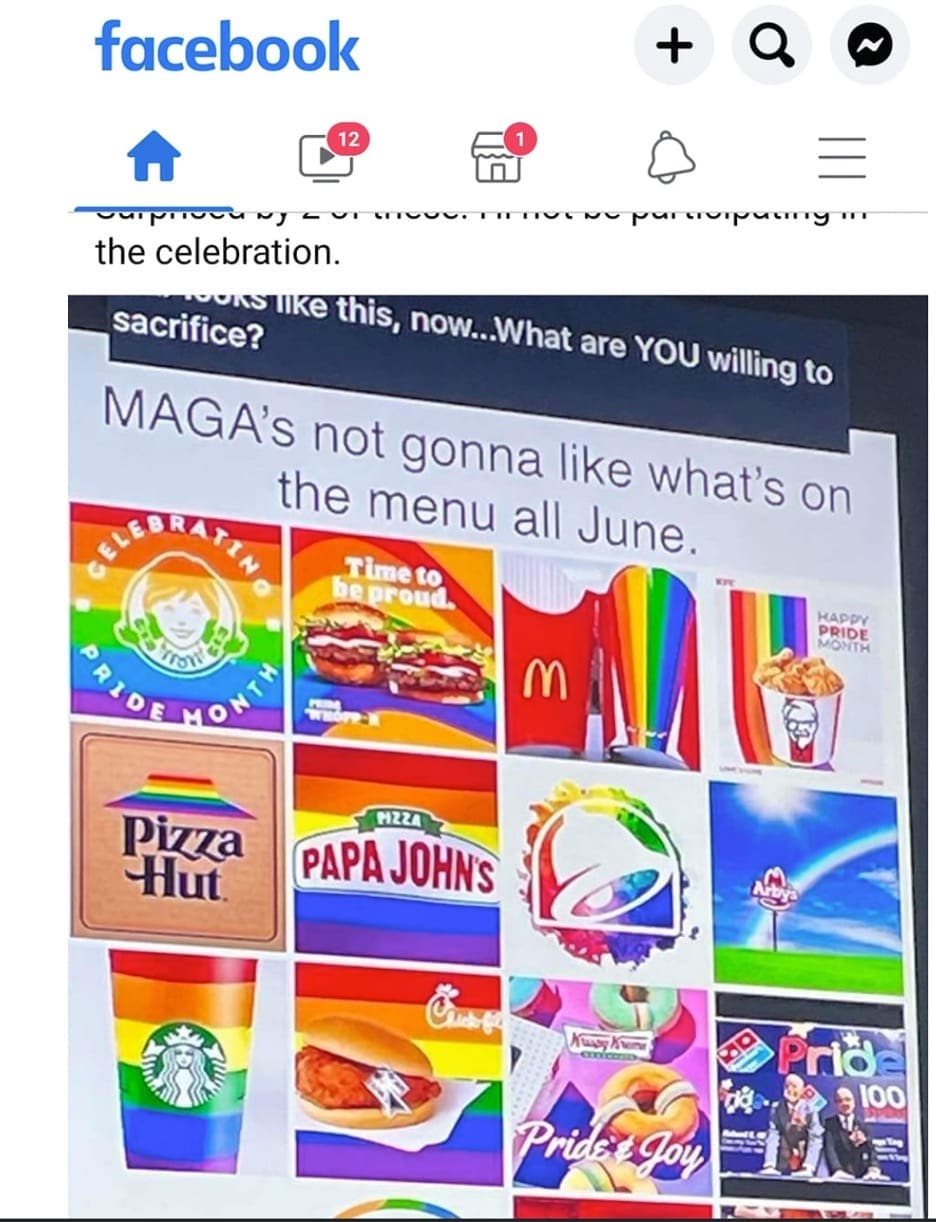Tap the Wendy's pride logo tile
Image resolution: width=936 pixels, height=1222 pixels.
[174, 615]
